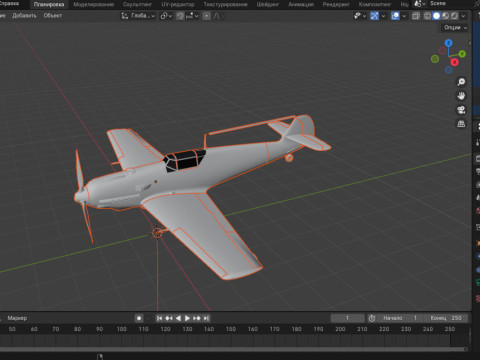Toggle camera view with camera icon
This screenshot has height=360, width=480.
(x=461, y=110)
